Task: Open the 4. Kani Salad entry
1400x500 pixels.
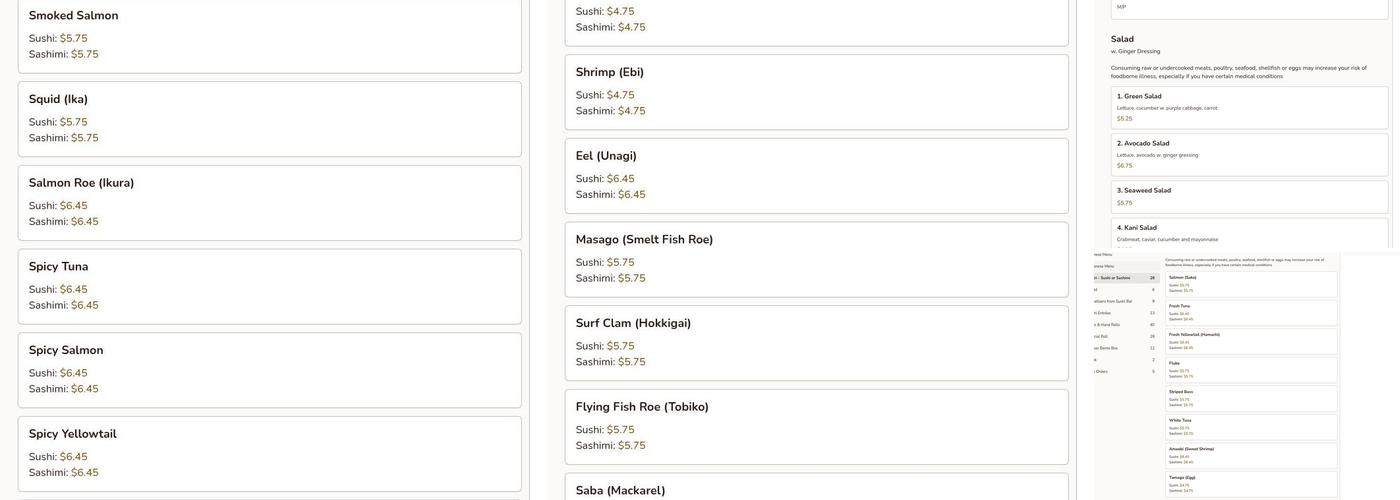Action: pyautogui.click(x=1249, y=233)
